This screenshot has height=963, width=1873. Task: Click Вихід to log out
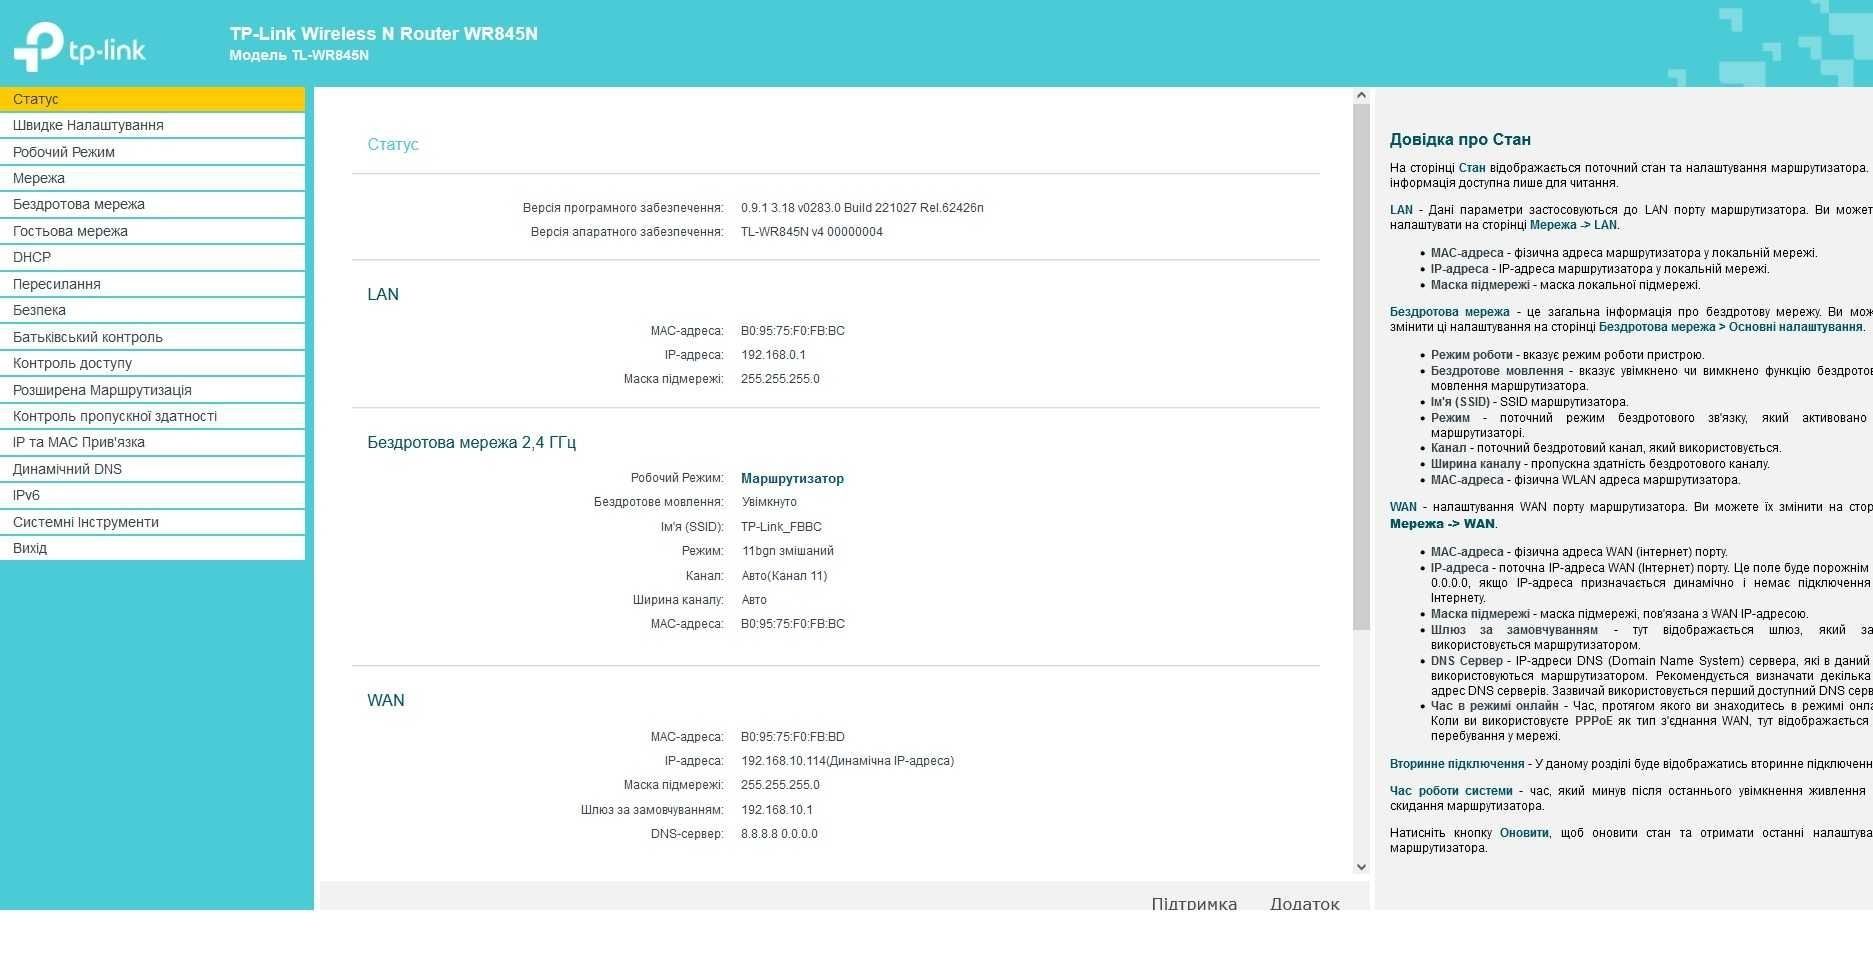152,548
